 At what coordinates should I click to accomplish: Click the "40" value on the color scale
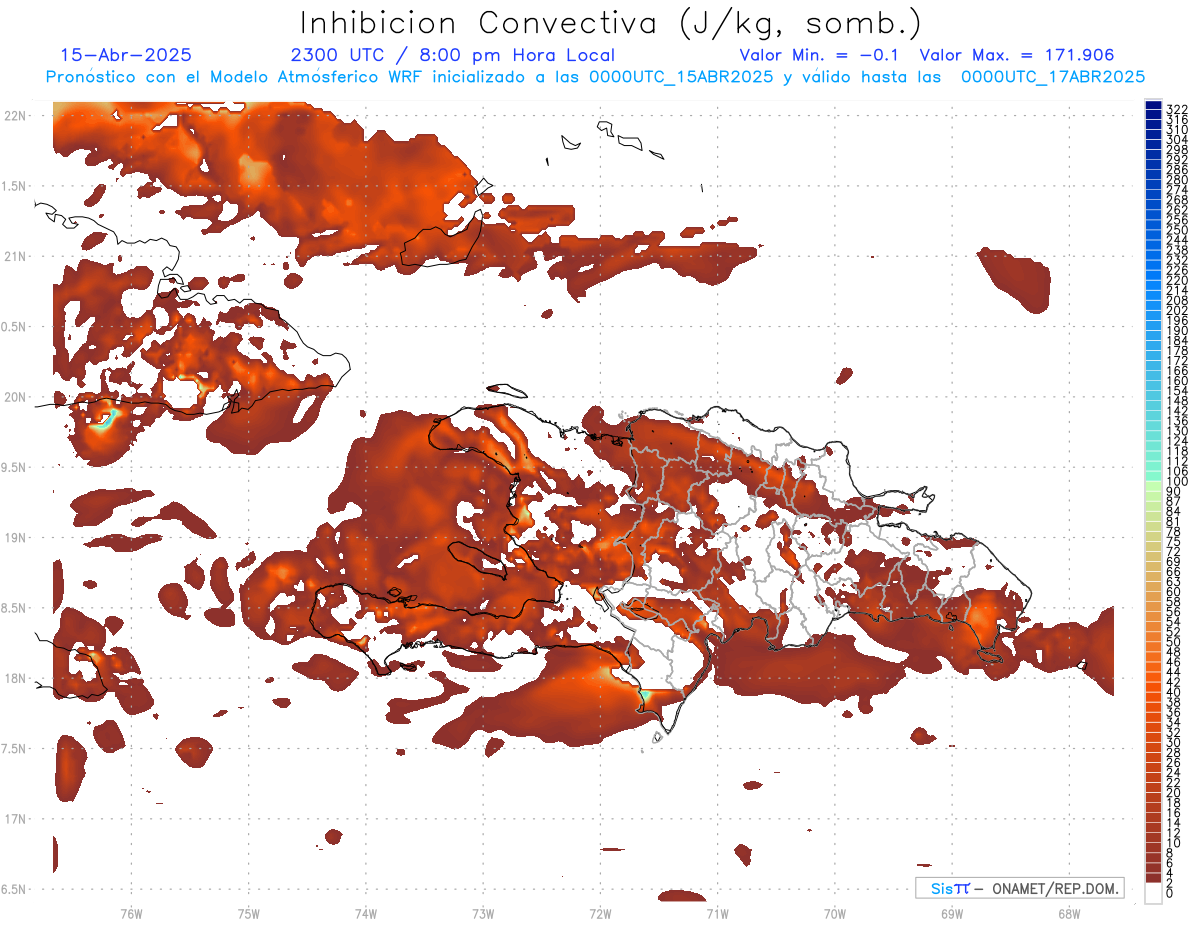tap(1174, 692)
